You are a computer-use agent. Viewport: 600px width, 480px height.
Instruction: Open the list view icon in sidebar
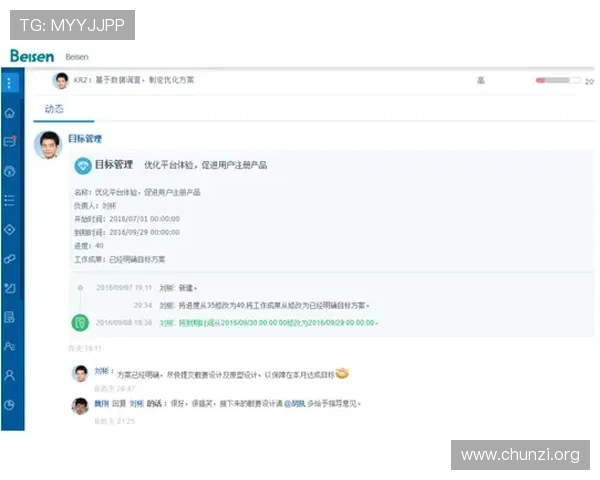tap(10, 200)
